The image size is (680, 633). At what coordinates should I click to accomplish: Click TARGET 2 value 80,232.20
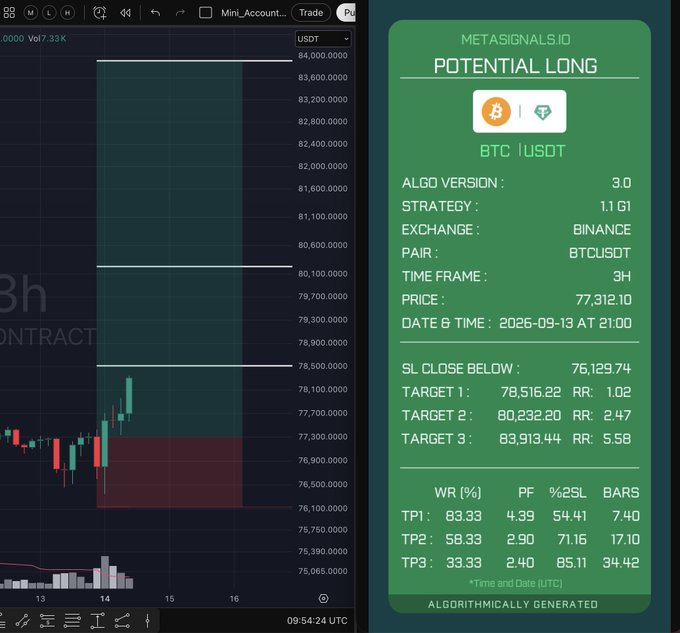529,416
